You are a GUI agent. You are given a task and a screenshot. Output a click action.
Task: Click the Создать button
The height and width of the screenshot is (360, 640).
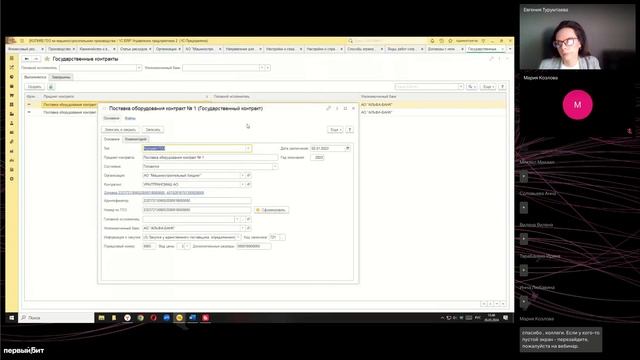(x=35, y=87)
